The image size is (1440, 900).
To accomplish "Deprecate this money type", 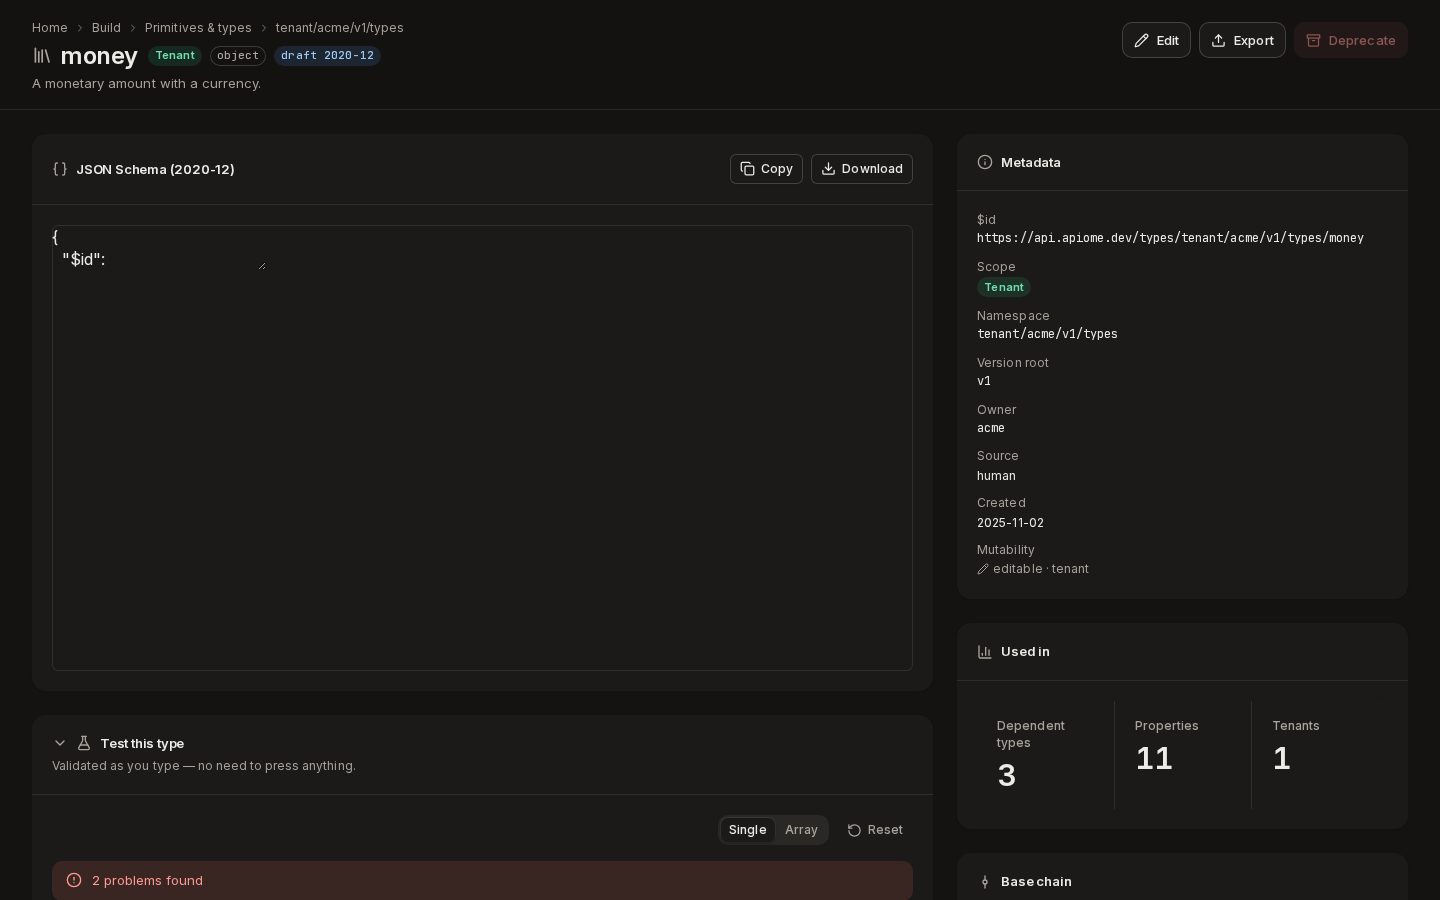I will (1351, 40).
